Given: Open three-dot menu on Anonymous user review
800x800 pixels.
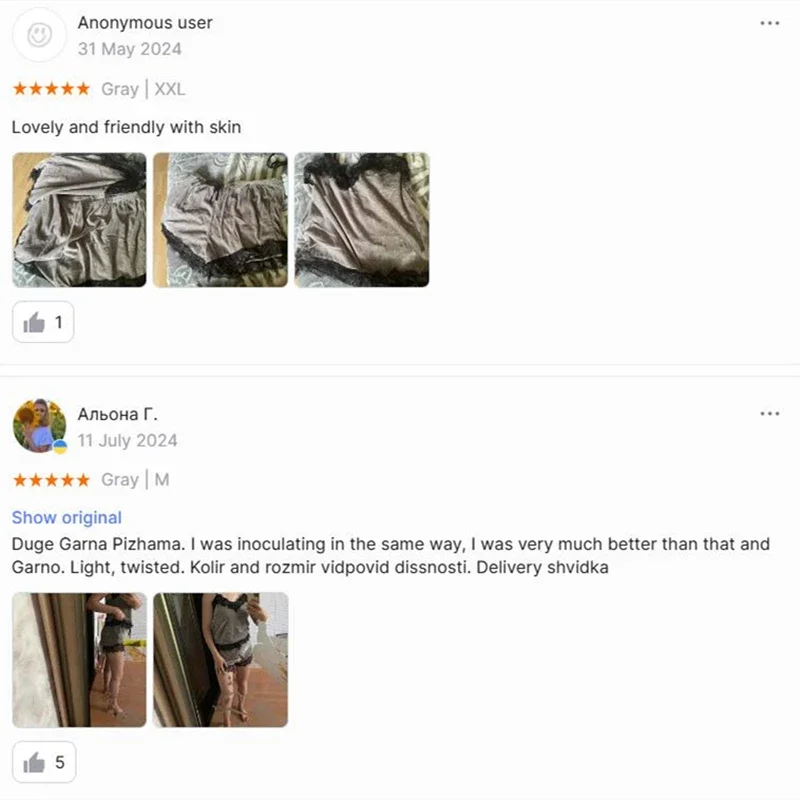Looking at the screenshot, I should 769,23.
